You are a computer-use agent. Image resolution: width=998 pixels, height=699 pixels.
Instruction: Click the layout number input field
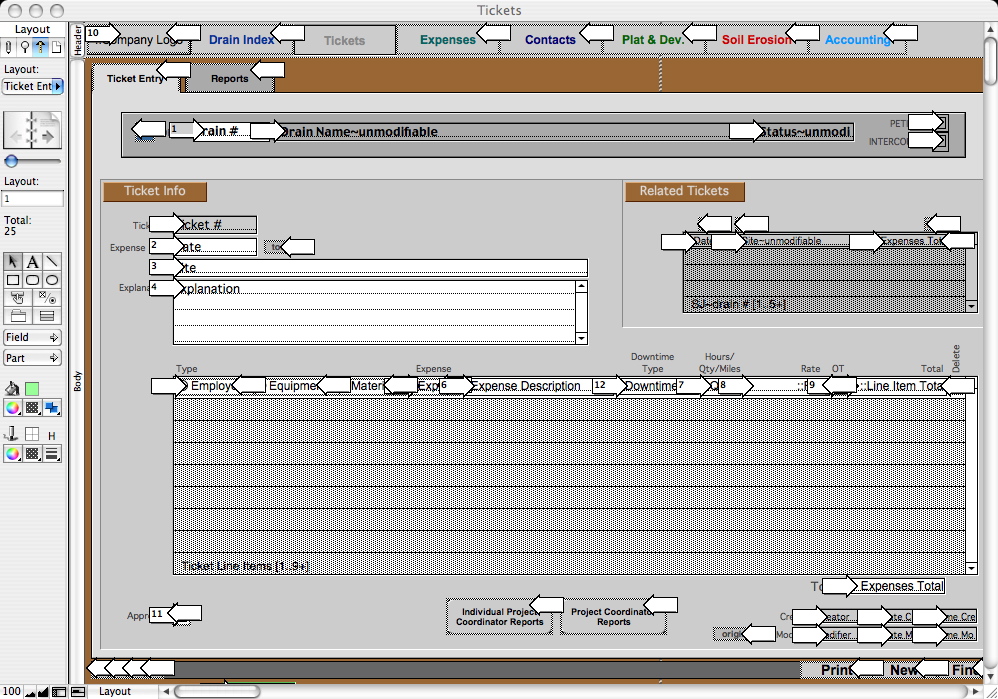pos(33,200)
